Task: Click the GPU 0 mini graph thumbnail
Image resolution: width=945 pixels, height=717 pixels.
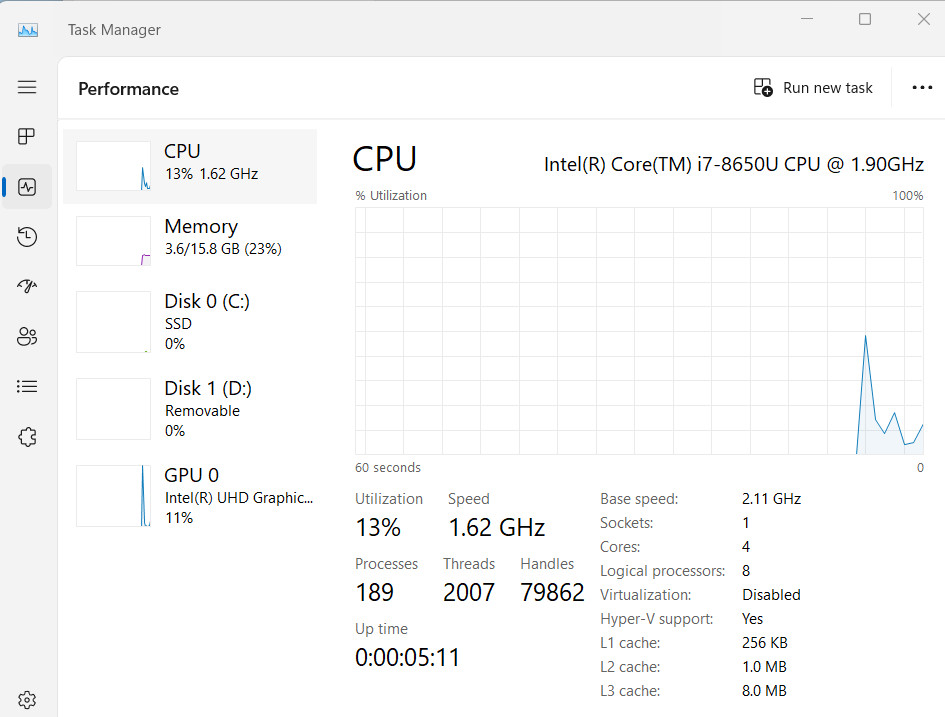Action: 113,496
